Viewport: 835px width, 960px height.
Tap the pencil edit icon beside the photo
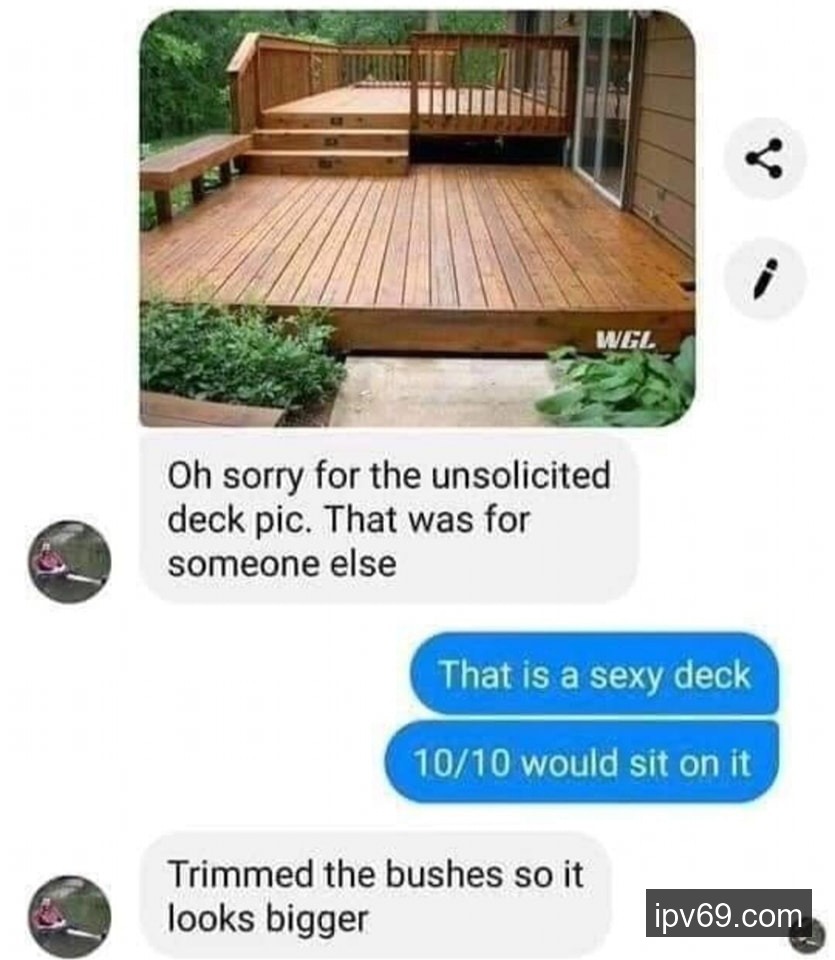tap(764, 279)
